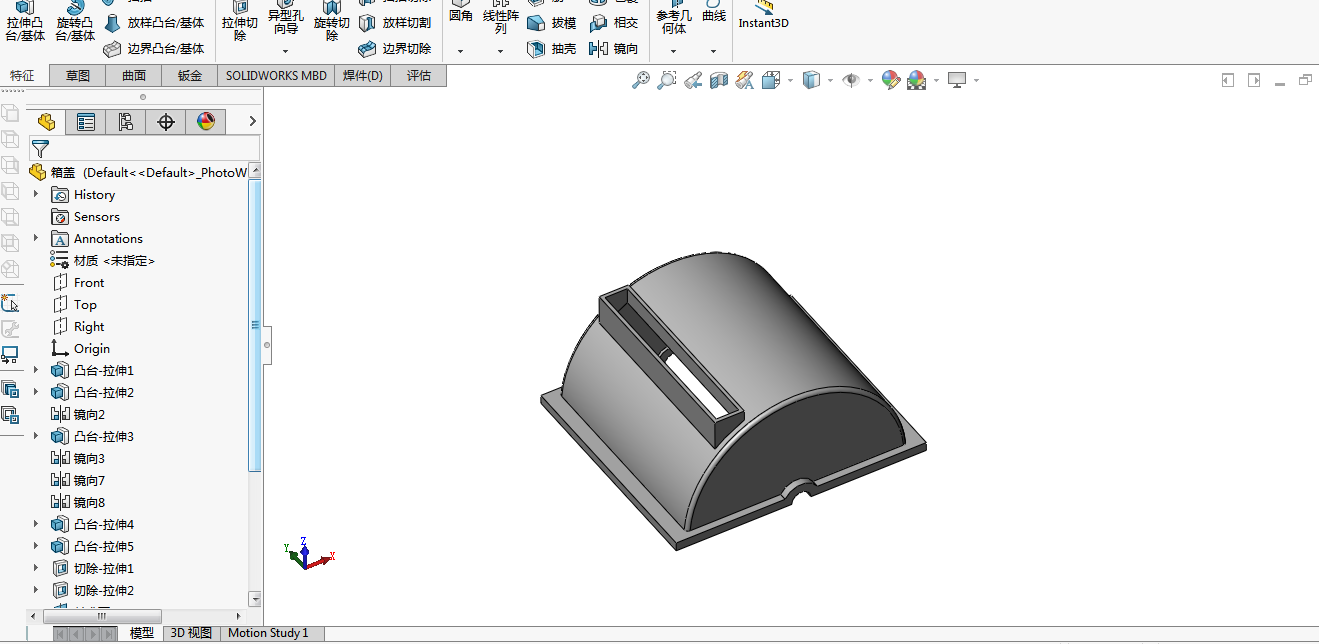Viewport: 1319px width, 644px height.
Task: Open the 异型孔向导 dropdown arrow
Action: point(285,51)
